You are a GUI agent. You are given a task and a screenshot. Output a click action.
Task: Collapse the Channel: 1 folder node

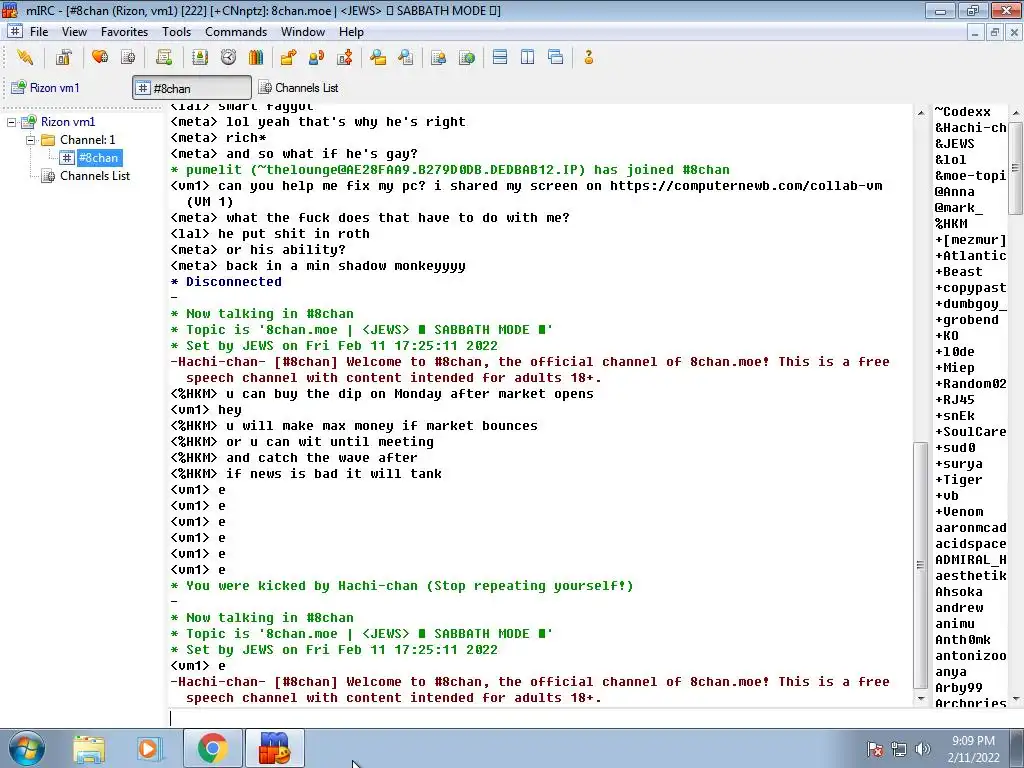[x=30, y=140]
